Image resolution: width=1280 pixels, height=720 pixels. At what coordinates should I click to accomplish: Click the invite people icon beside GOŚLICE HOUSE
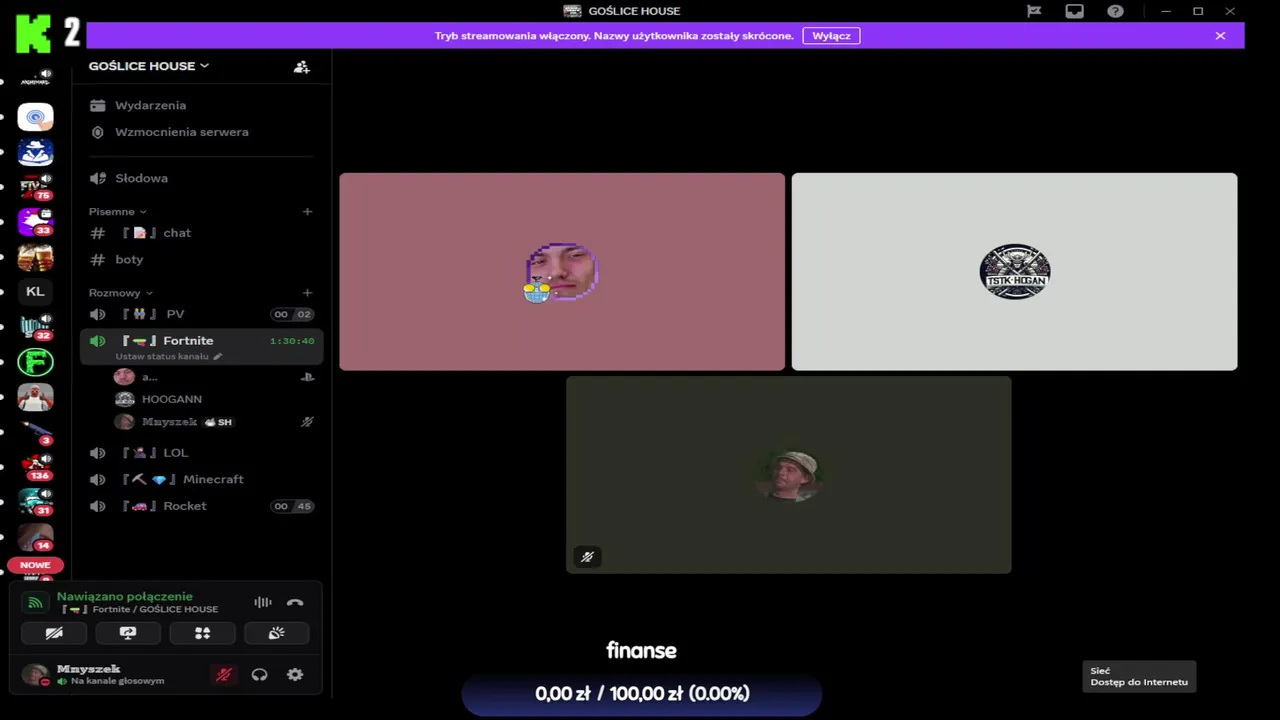click(x=301, y=66)
